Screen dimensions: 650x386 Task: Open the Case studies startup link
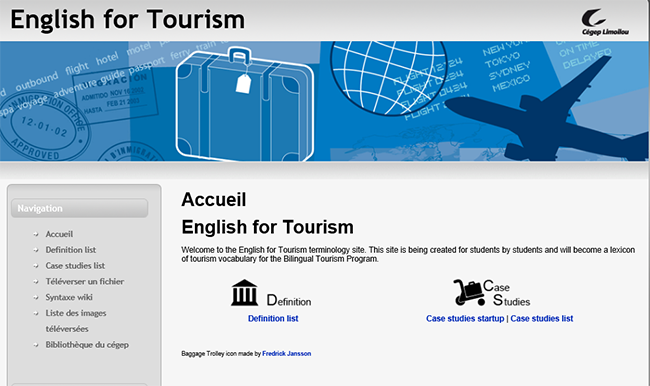[x=465, y=318]
